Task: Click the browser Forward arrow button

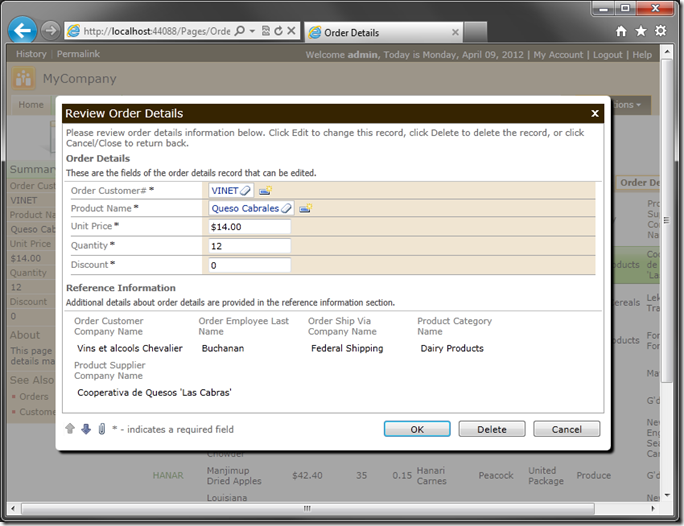Action: pyautogui.click(x=50, y=31)
